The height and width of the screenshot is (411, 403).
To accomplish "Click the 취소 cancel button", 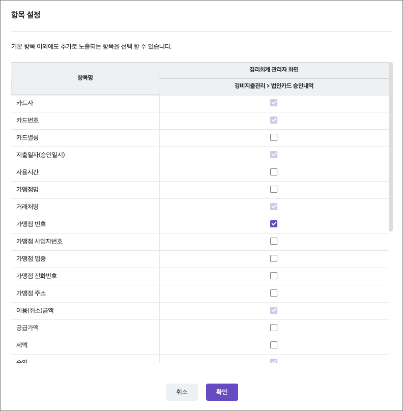I will [182, 392].
